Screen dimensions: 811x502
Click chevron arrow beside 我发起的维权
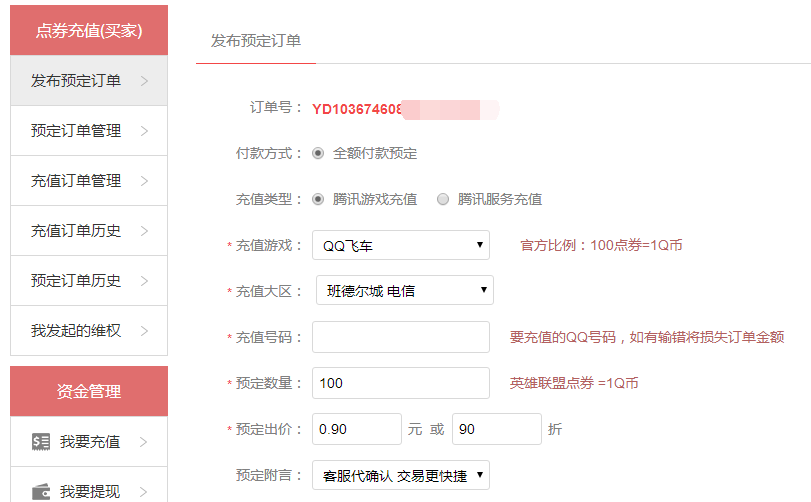pyautogui.click(x=144, y=331)
